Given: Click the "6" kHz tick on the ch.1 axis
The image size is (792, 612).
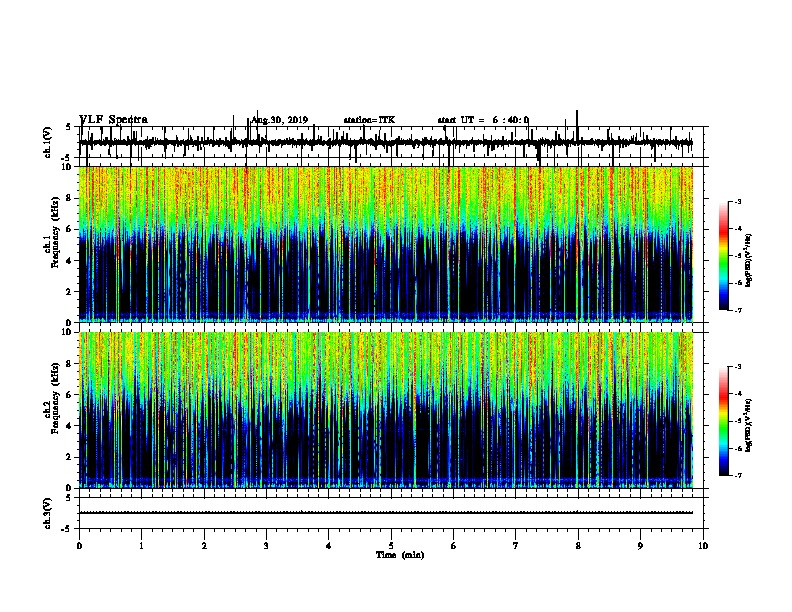Looking at the screenshot, I should coord(70,230).
